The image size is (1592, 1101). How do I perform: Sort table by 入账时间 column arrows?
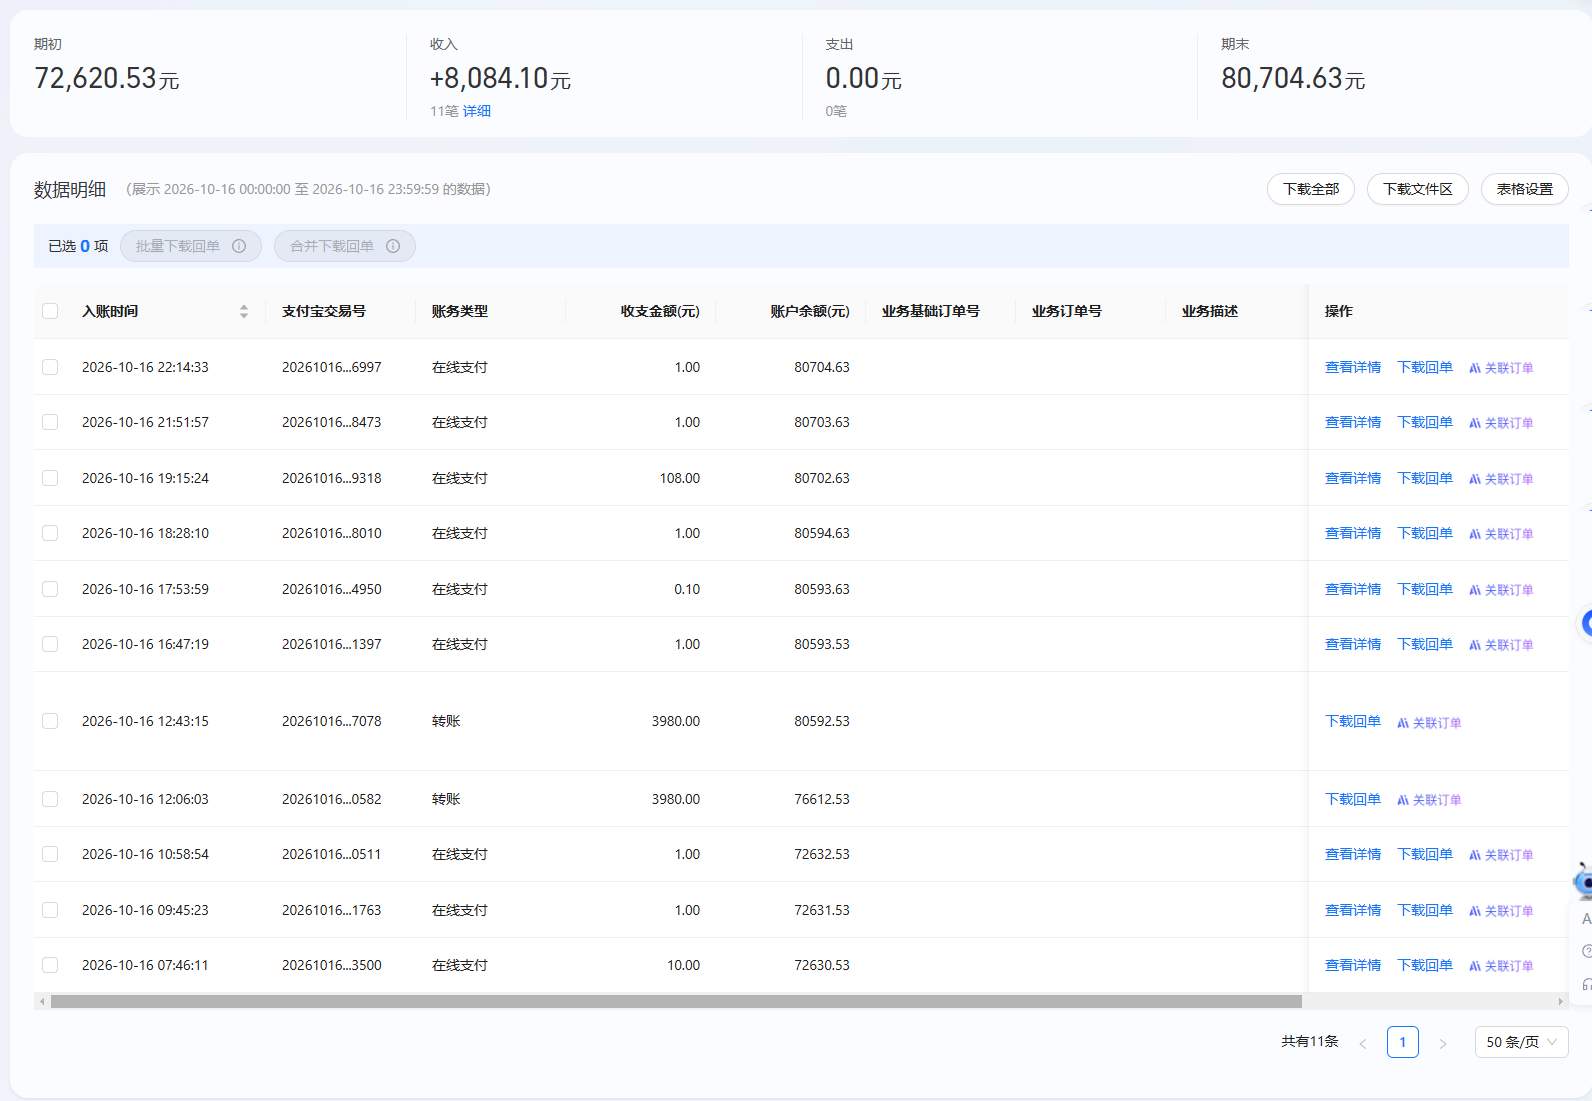click(243, 311)
